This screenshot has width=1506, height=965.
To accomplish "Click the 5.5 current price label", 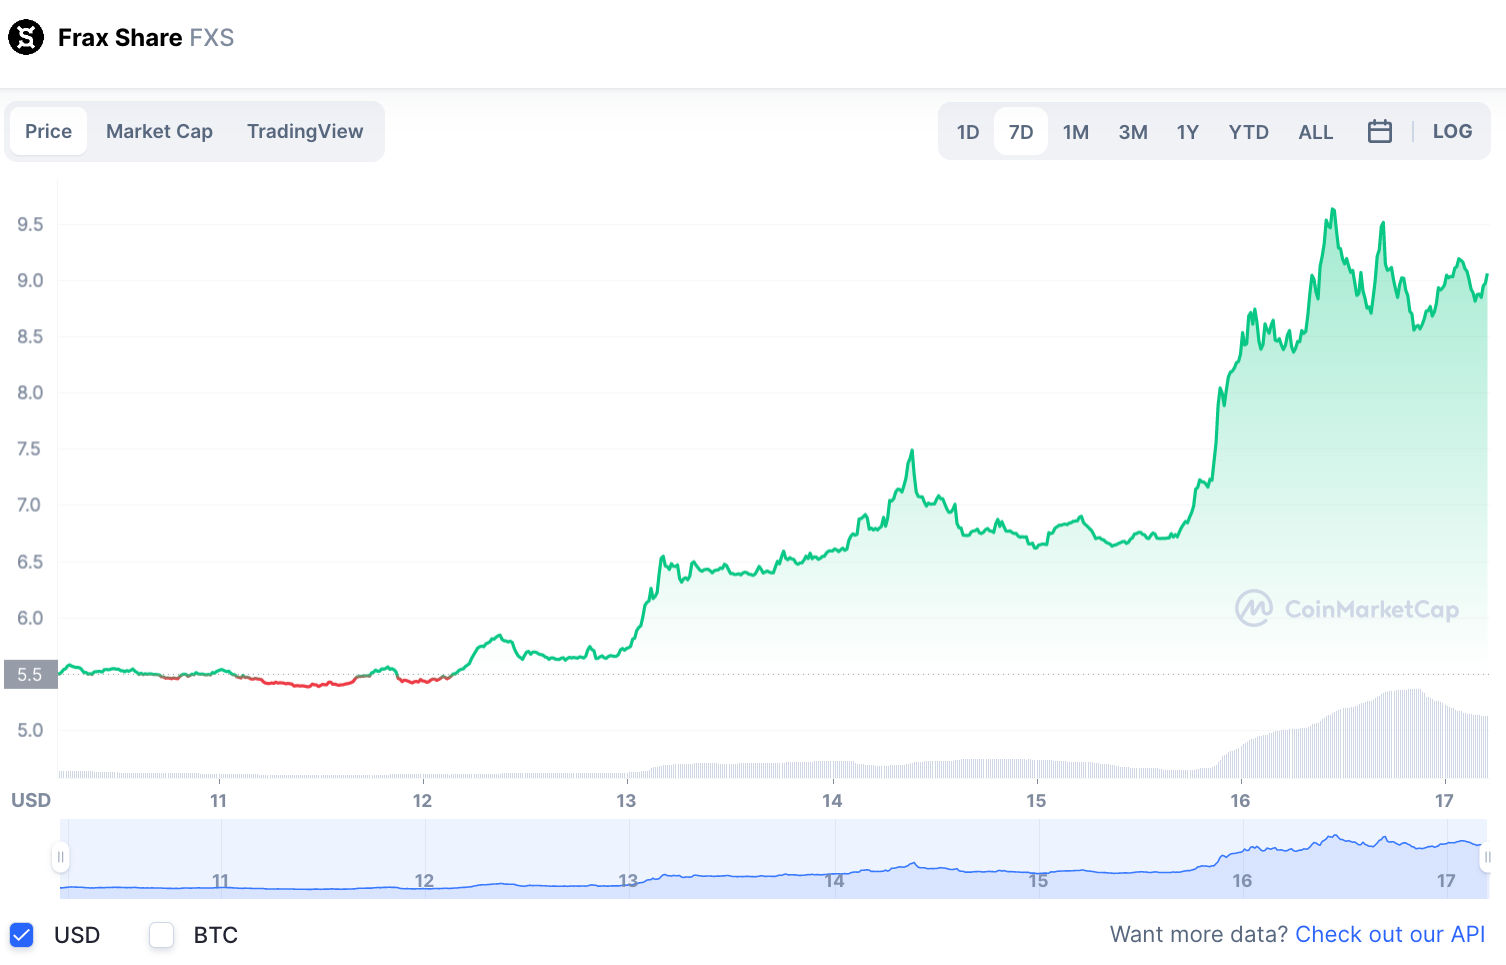I will point(30,674).
